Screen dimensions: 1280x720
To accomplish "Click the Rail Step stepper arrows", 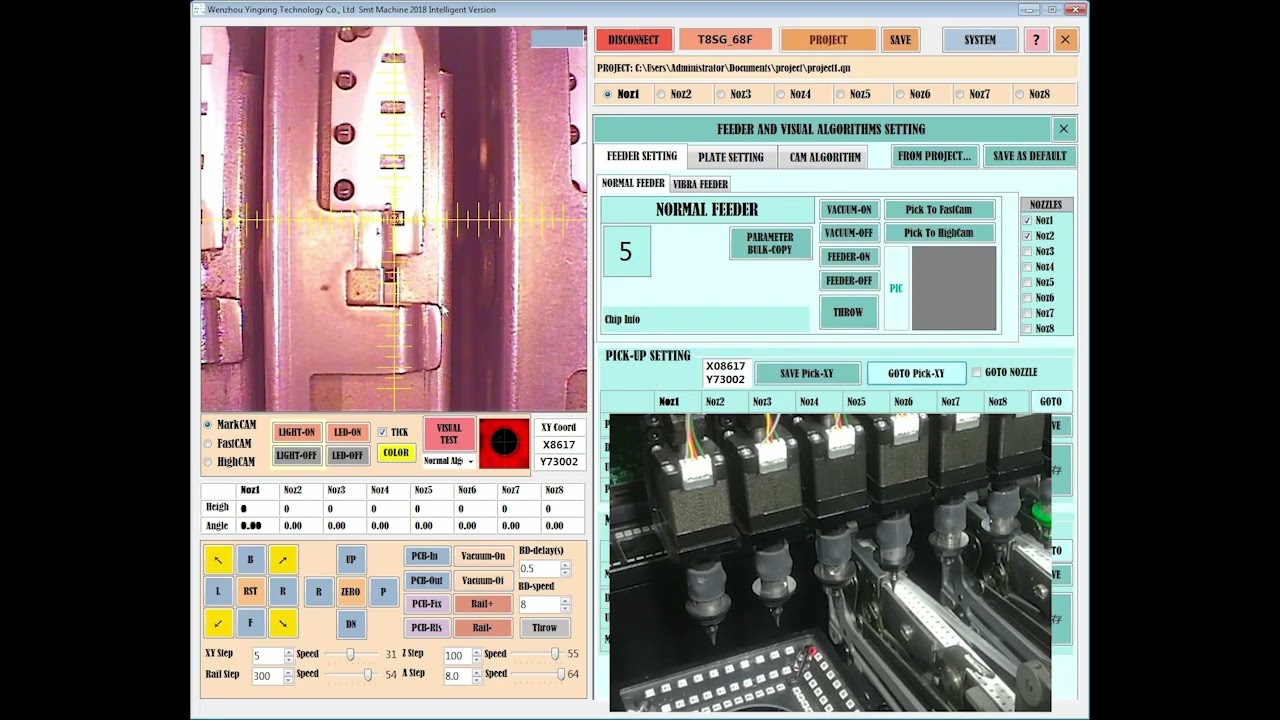I will pos(289,676).
